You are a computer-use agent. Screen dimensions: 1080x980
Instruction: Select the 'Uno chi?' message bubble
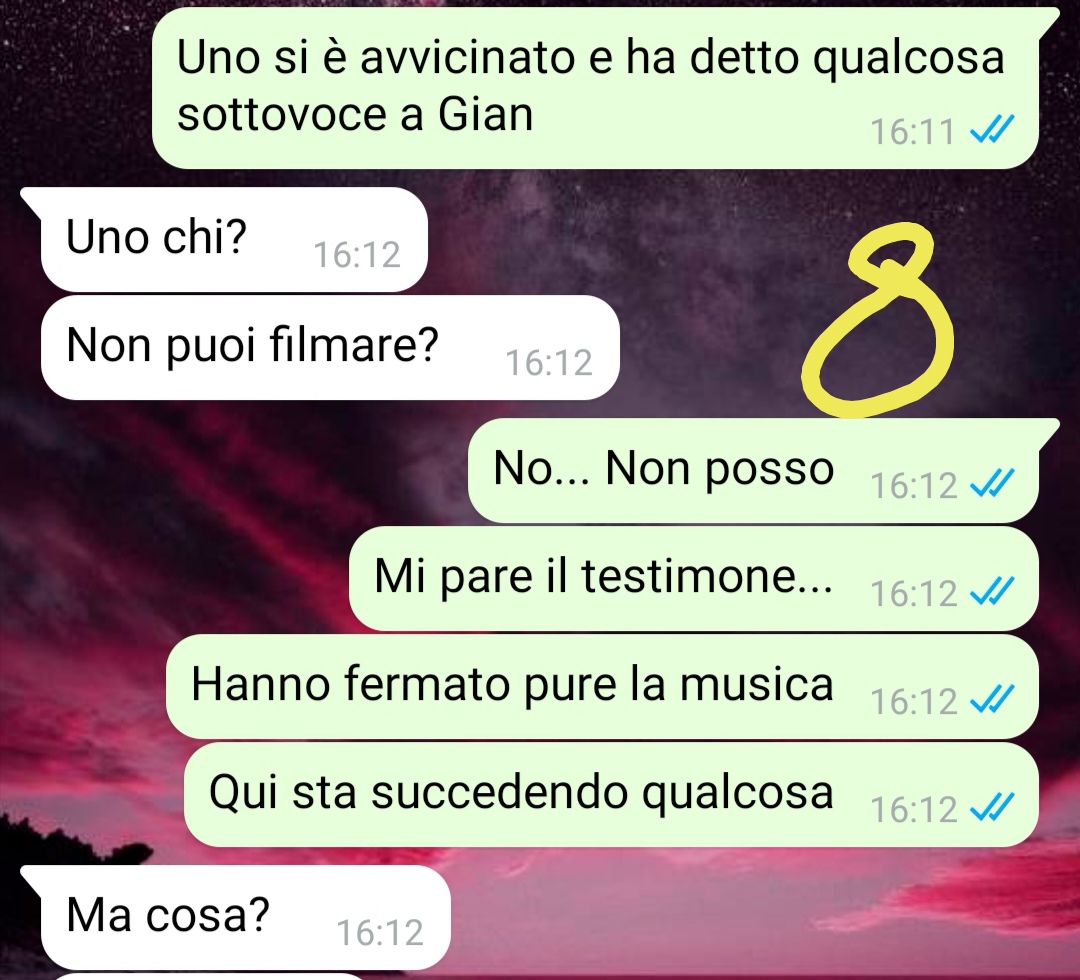(x=234, y=239)
